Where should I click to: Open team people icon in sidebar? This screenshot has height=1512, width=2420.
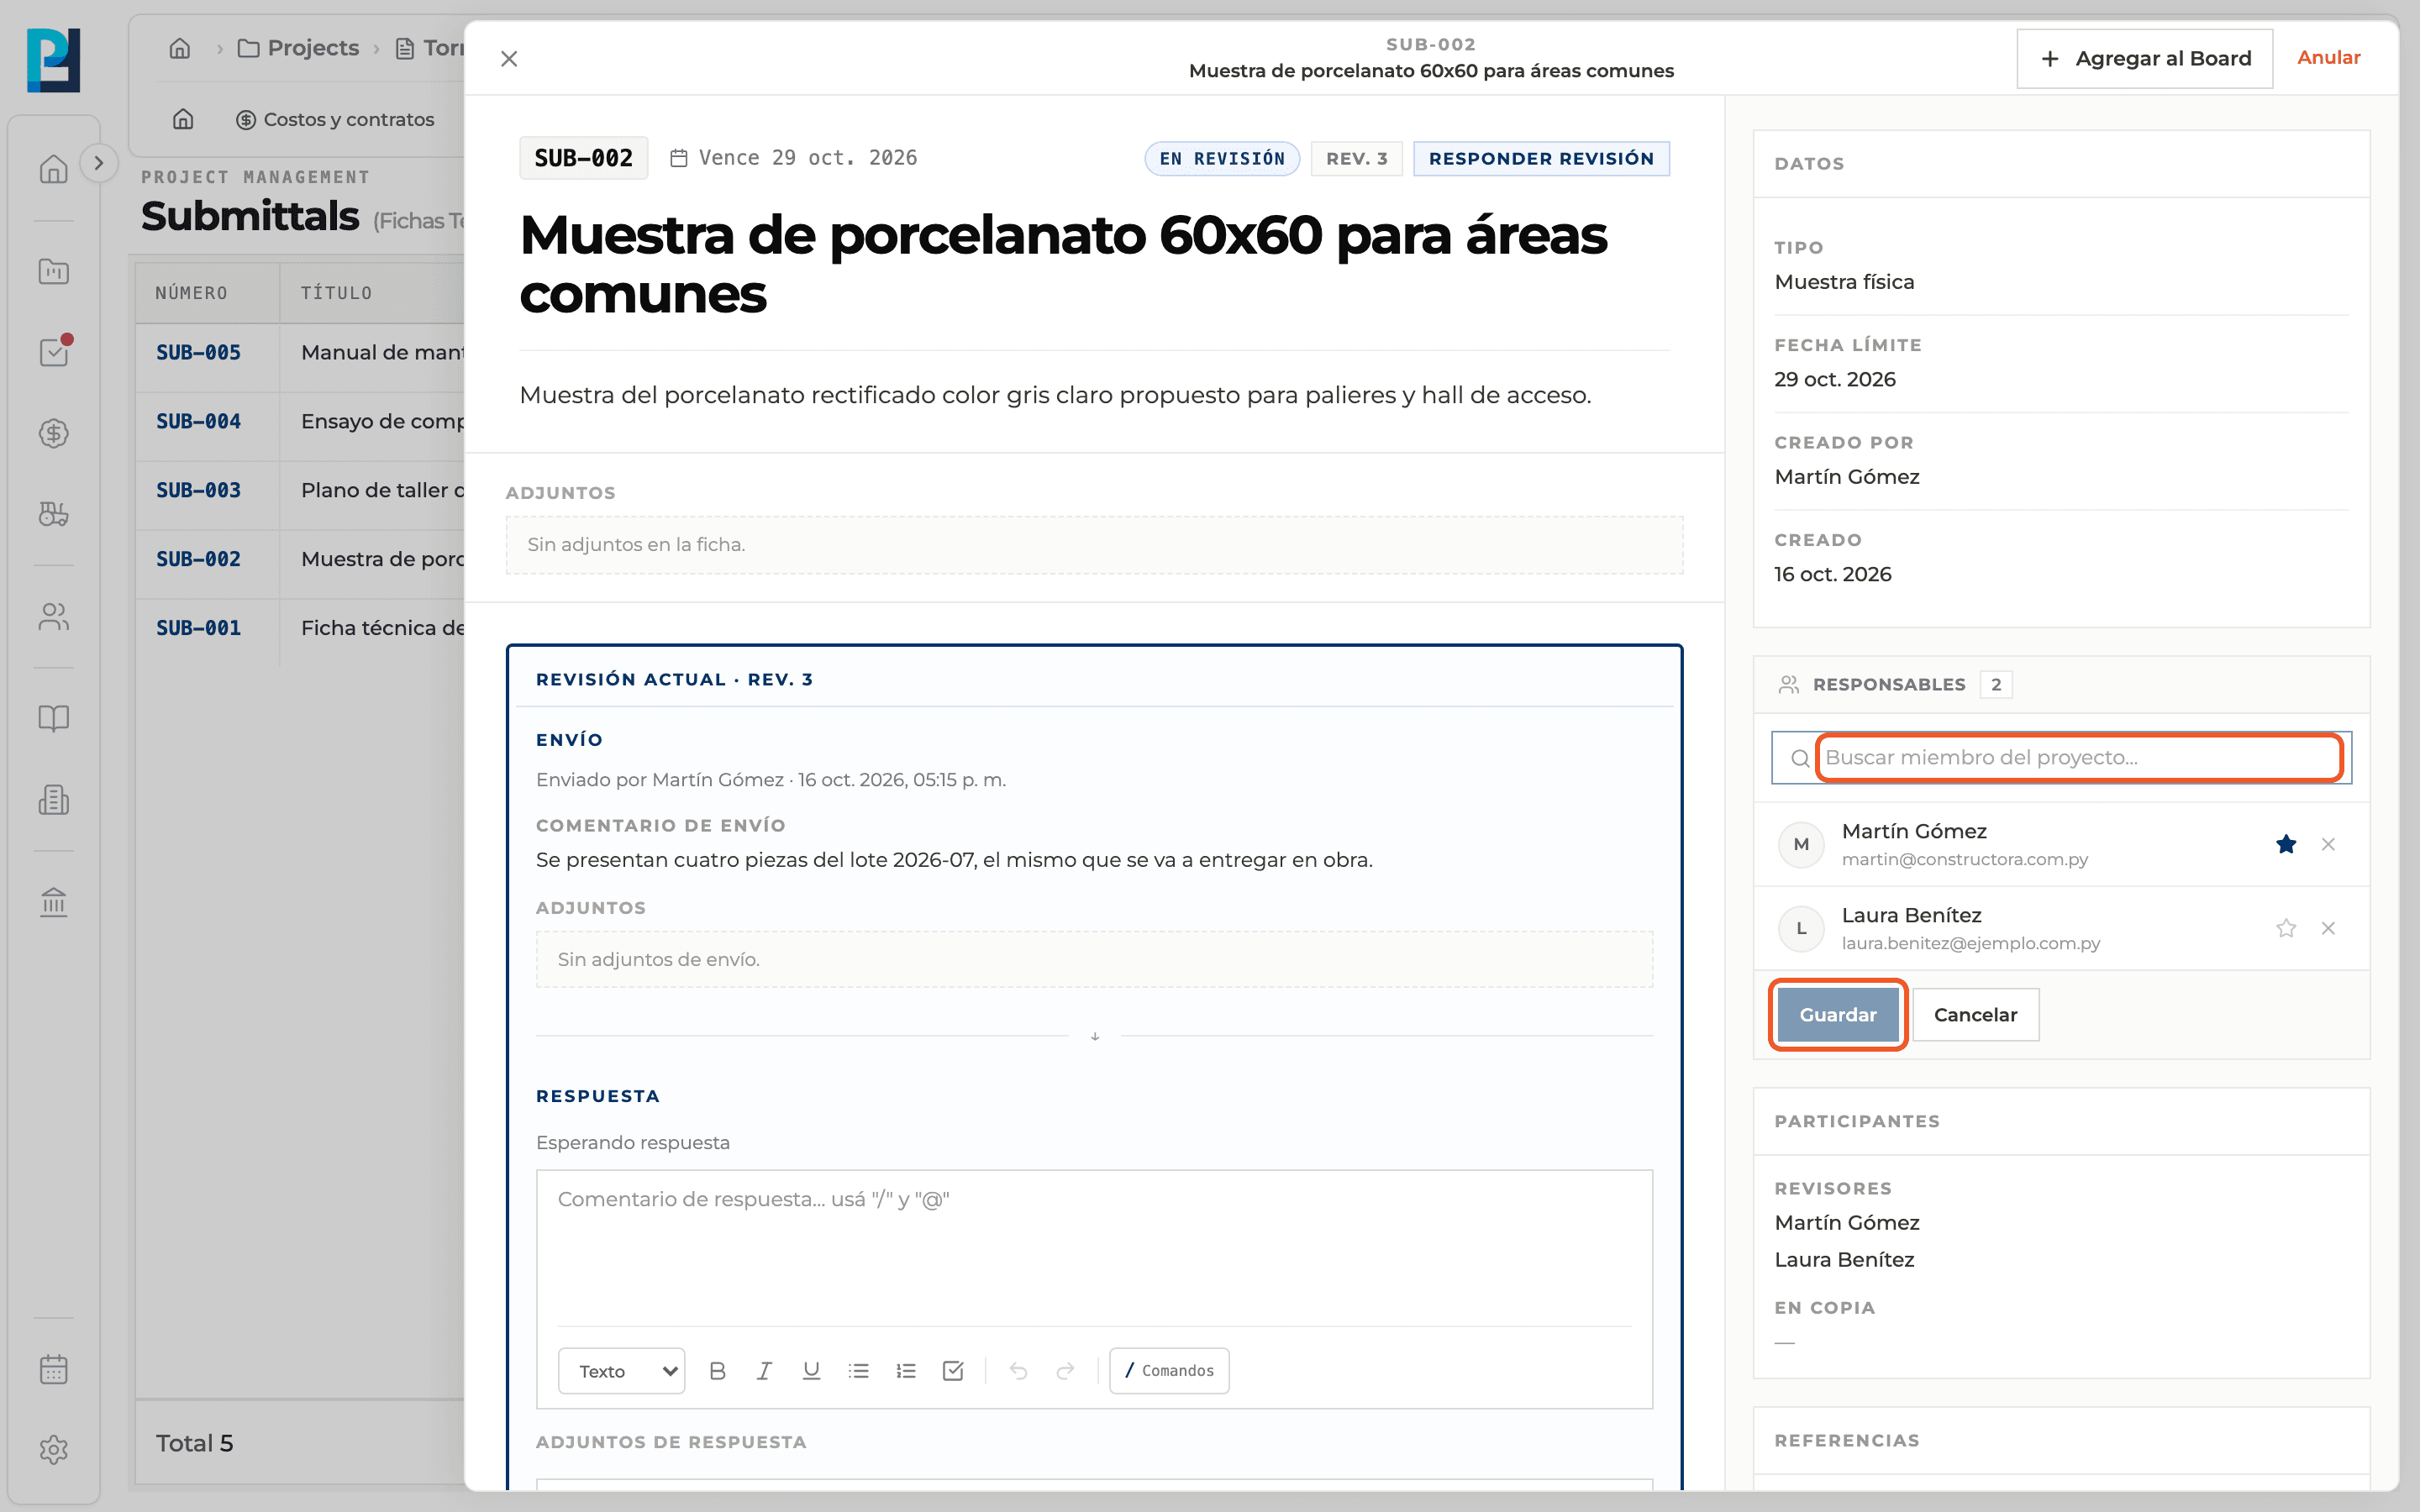coord(54,617)
